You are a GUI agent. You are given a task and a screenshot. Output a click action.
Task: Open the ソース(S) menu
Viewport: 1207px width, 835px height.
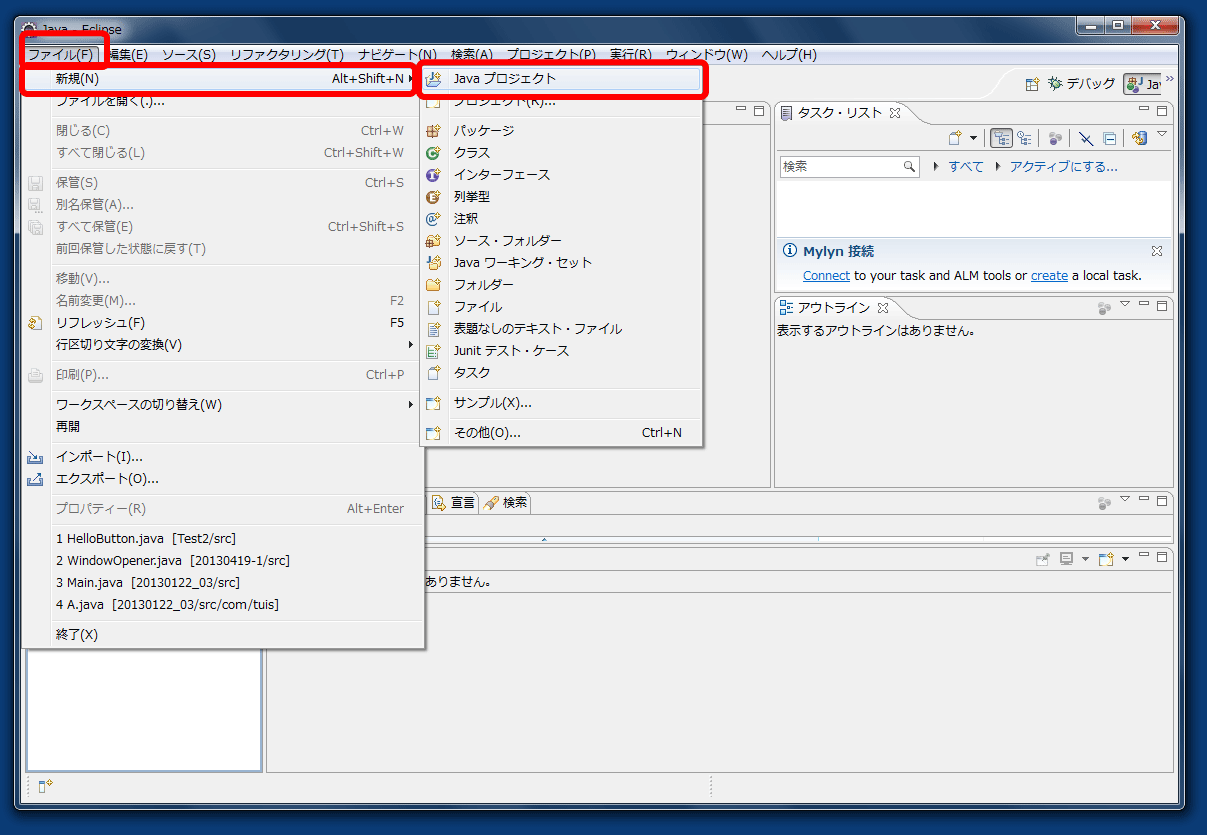tap(189, 55)
